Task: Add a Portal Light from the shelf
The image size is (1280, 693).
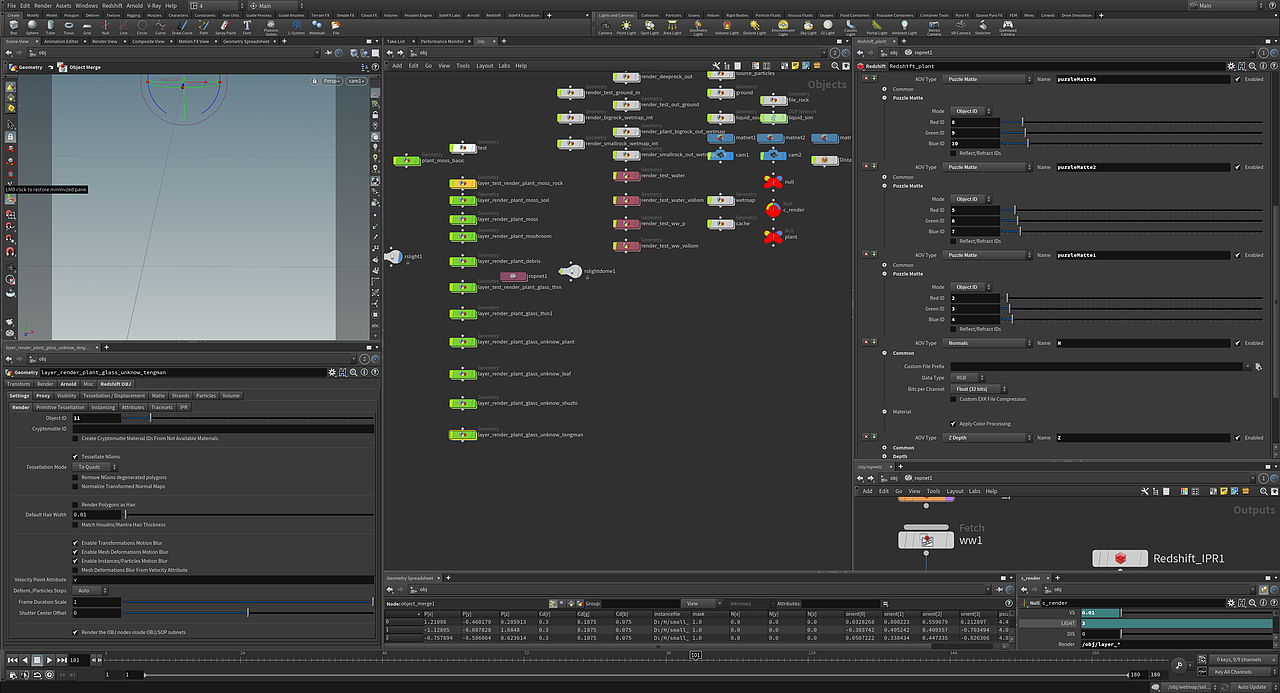Action: click(x=876, y=26)
